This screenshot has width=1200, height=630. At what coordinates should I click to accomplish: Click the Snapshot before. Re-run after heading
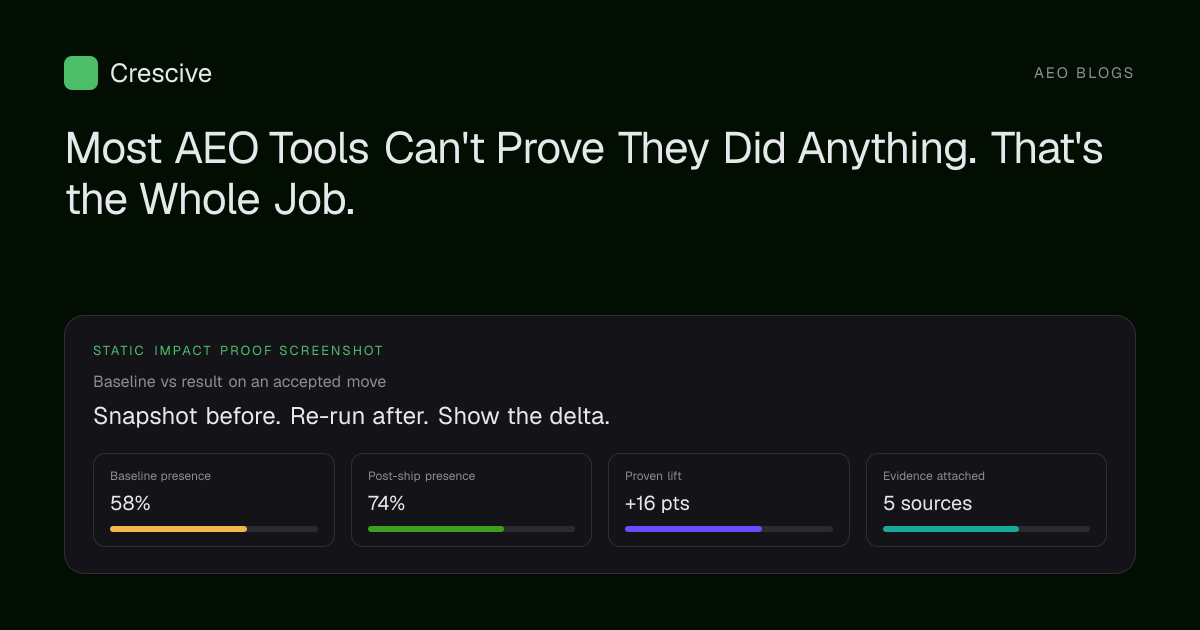[x=351, y=416]
